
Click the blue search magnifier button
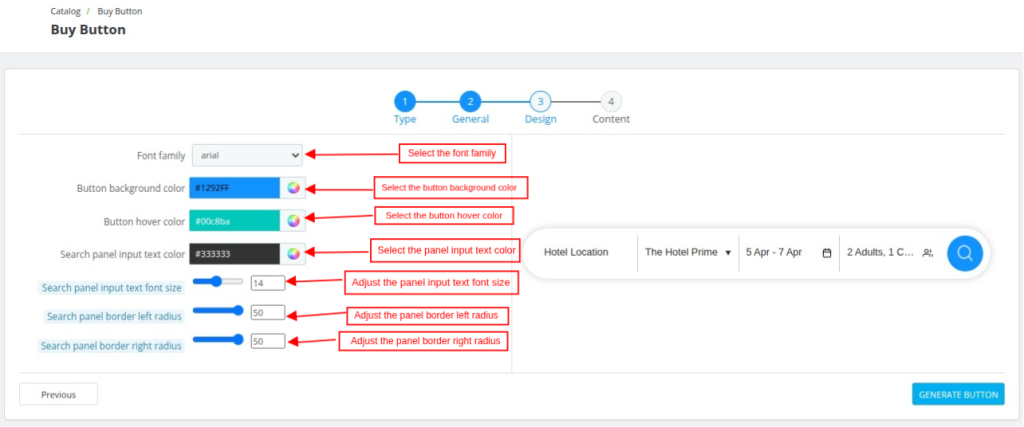(965, 253)
